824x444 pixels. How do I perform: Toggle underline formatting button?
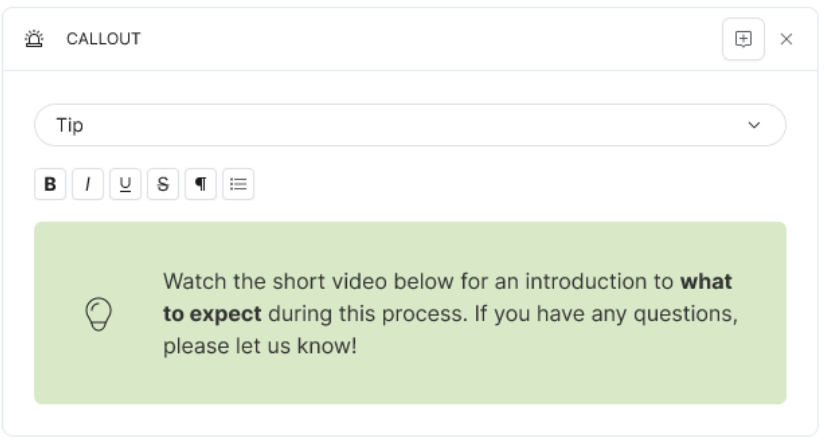tap(125, 184)
